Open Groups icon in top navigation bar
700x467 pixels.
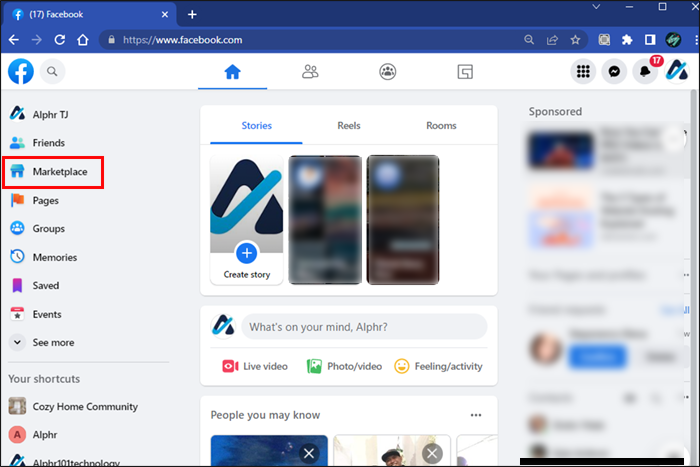coord(388,71)
